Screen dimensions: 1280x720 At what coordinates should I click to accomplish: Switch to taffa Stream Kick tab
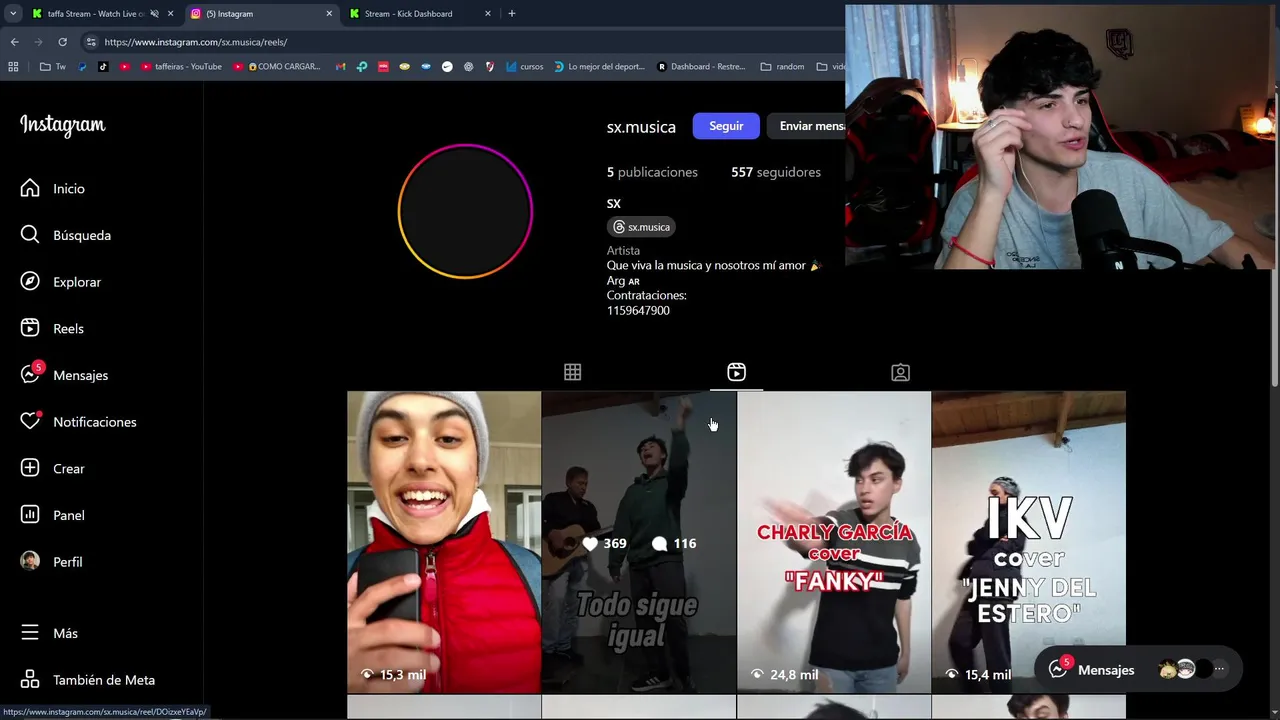tap(95, 14)
